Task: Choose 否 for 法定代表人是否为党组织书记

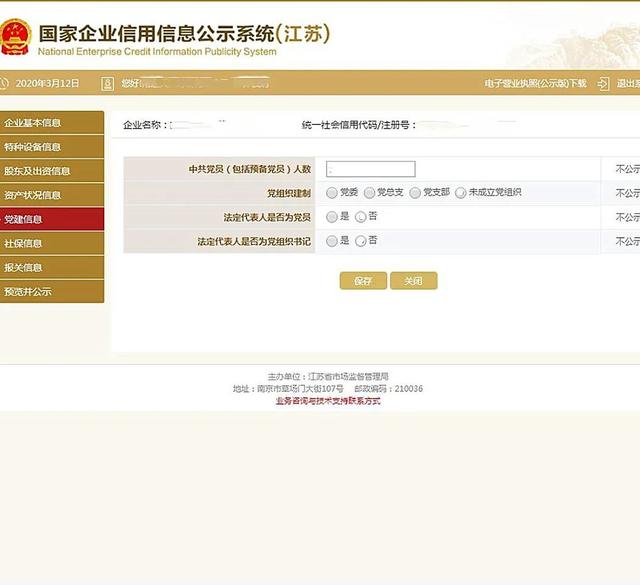Action: (360, 241)
